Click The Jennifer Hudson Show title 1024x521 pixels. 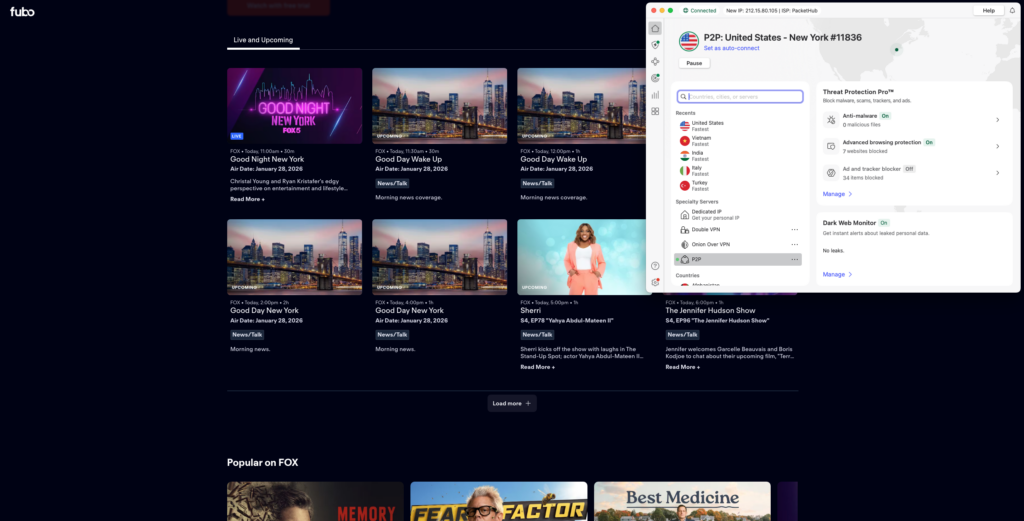pyautogui.click(x=710, y=311)
